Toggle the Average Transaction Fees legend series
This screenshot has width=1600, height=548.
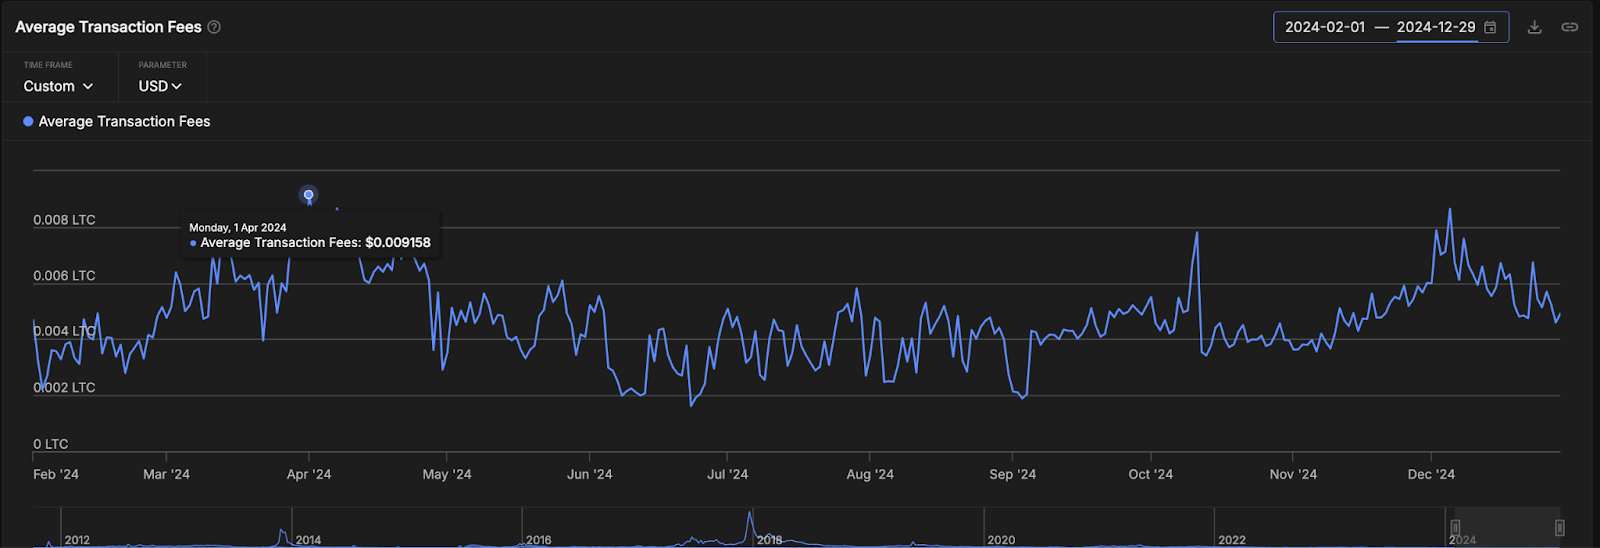tap(116, 121)
